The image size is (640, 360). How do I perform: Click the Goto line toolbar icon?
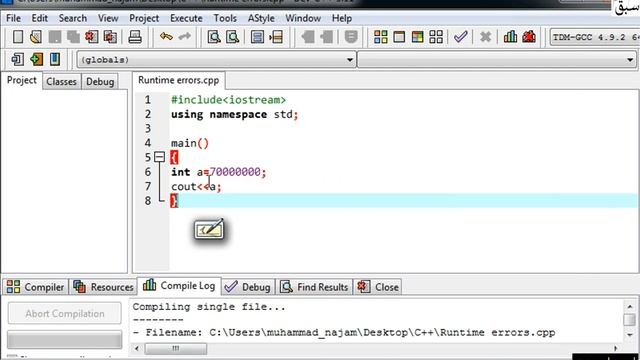click(276, 37)
